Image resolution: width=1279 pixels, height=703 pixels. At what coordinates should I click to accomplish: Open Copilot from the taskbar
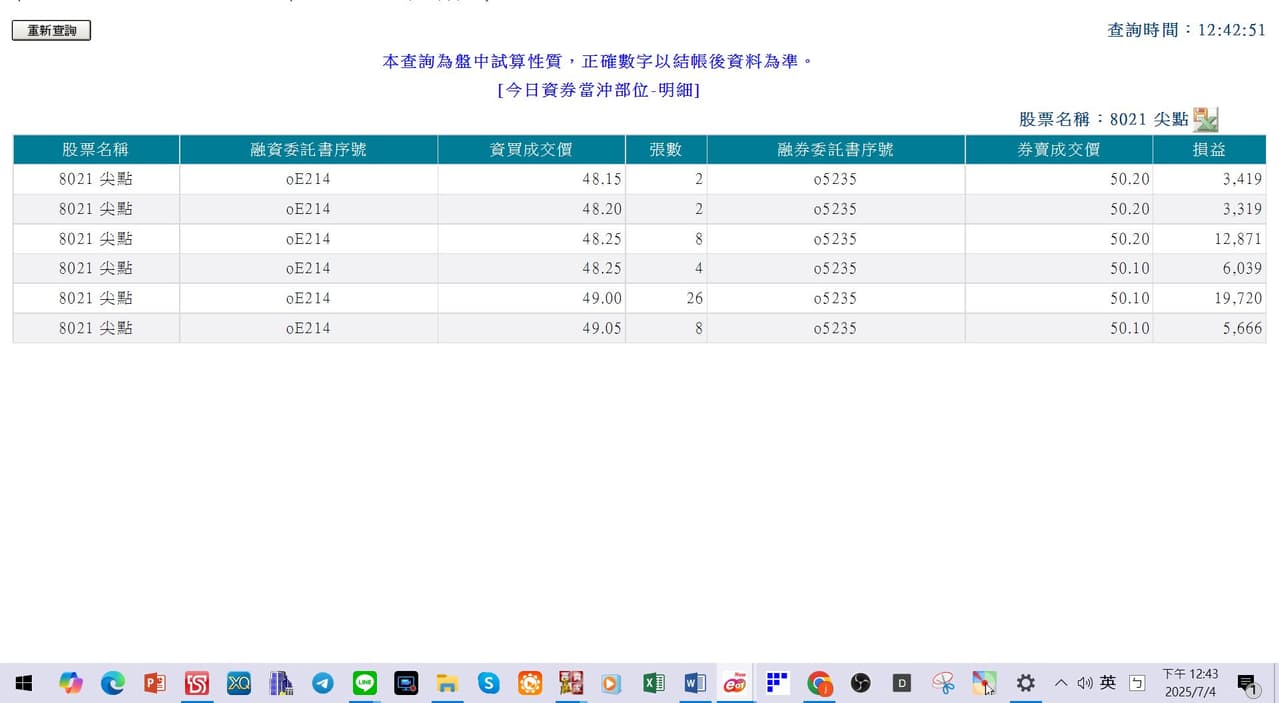(x=70, y=683)
